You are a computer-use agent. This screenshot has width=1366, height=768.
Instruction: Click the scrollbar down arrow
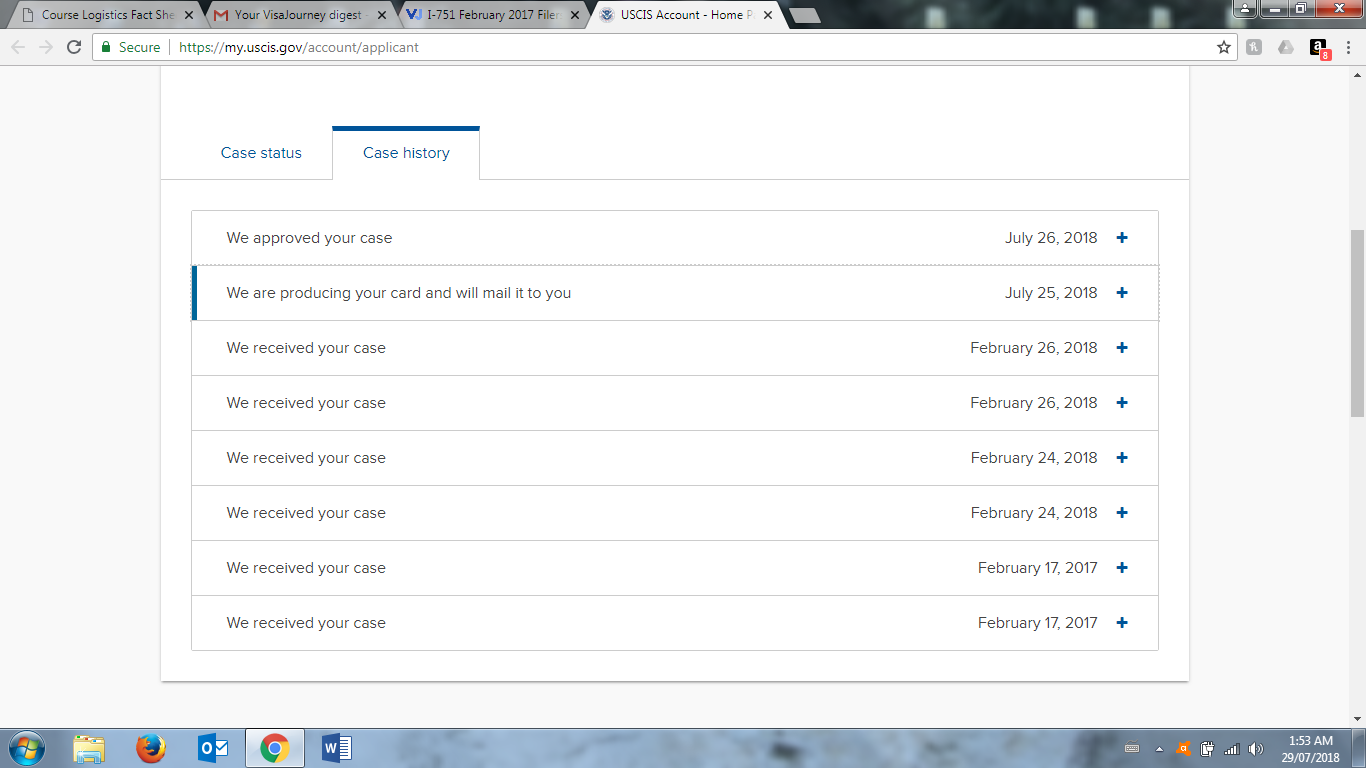[1357, 720]
